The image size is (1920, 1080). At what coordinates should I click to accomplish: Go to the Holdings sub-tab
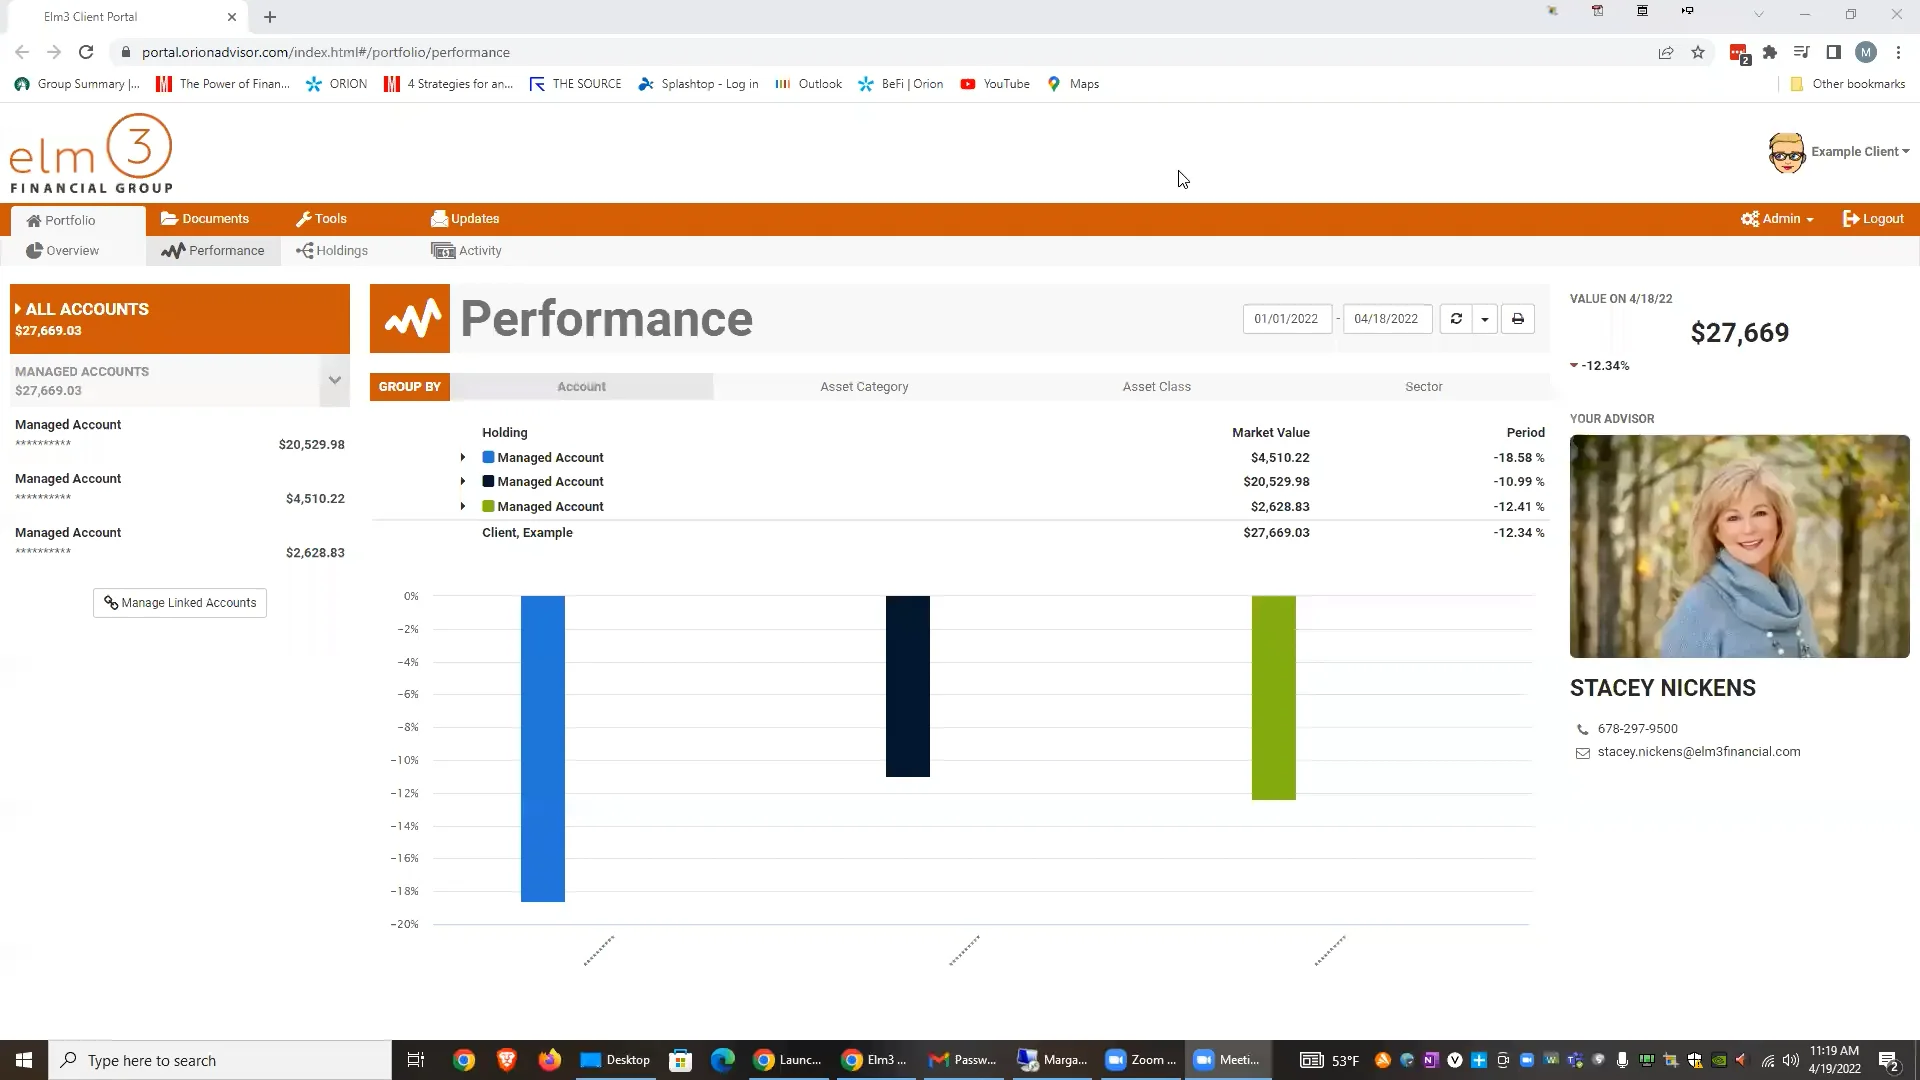click(x=332, y=251)
